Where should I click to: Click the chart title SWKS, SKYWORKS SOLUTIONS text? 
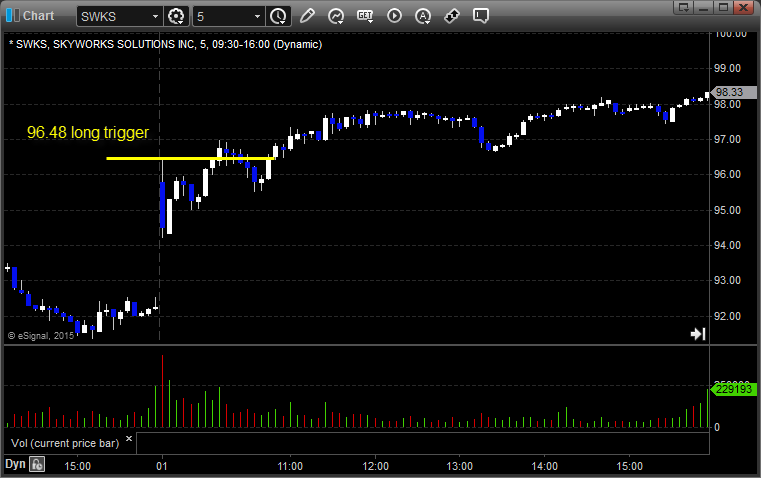pos(165,44)
